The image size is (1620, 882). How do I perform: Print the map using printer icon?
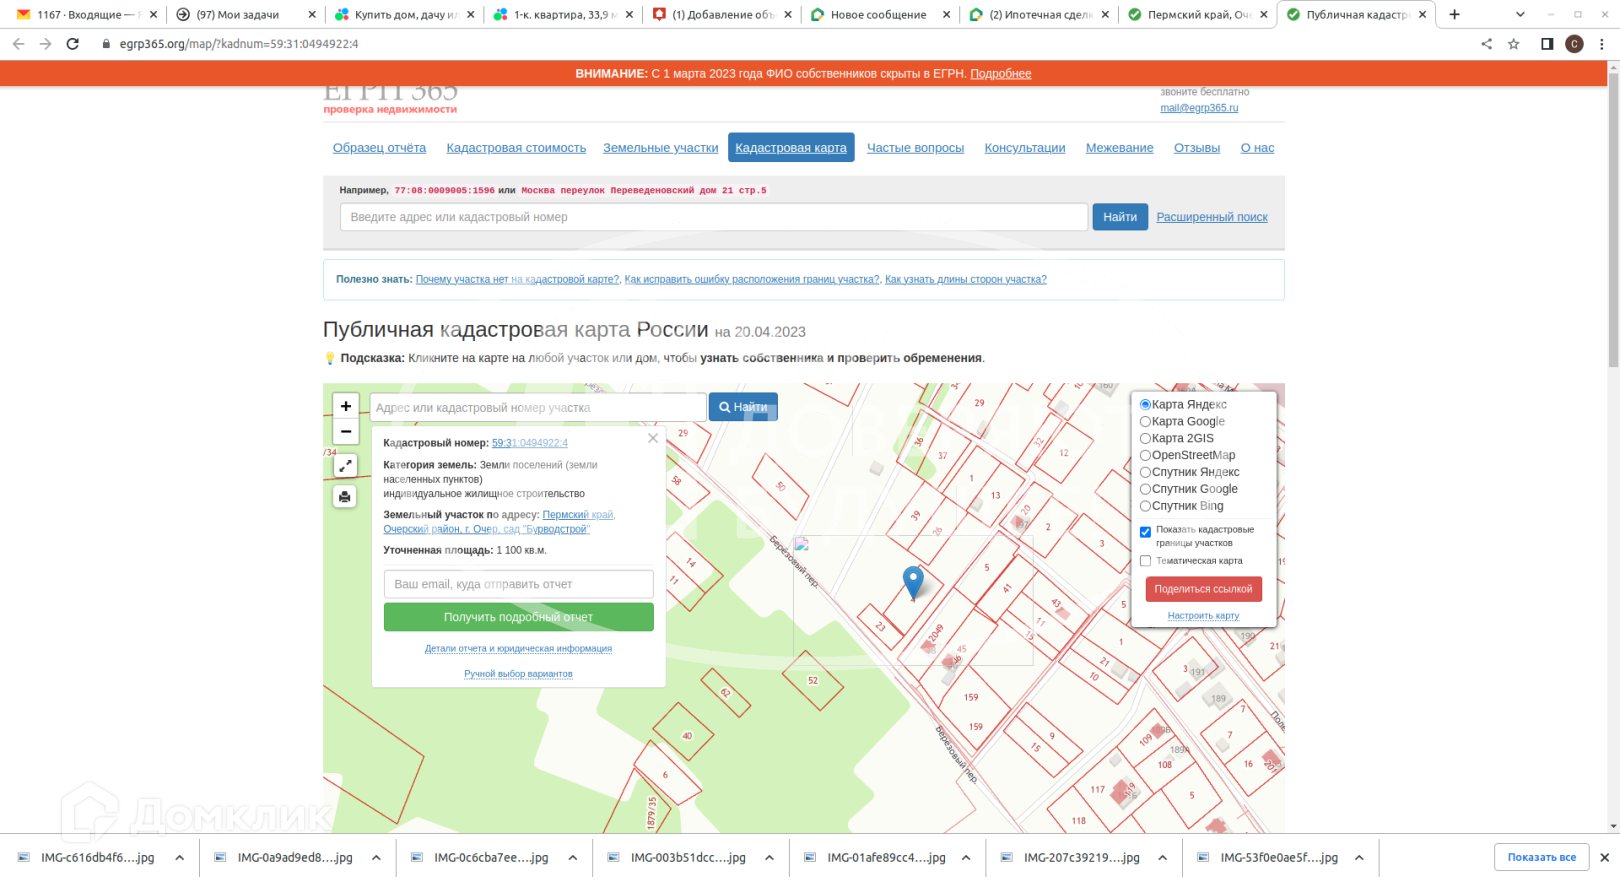[345, 497]
